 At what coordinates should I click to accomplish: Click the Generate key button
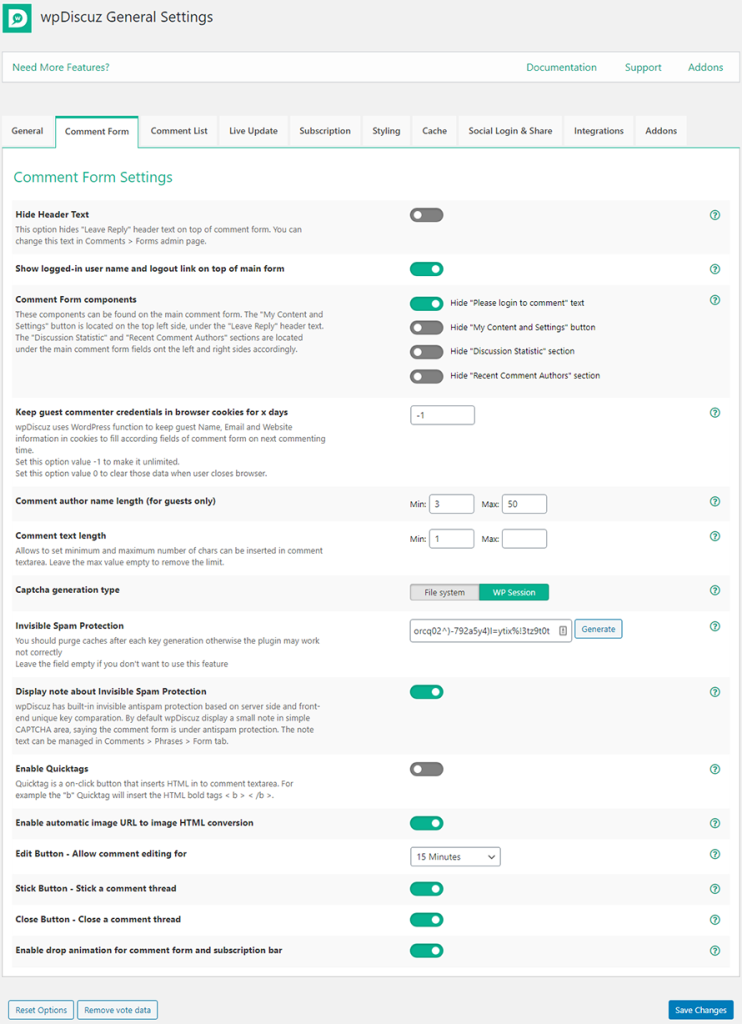point(598,629)
